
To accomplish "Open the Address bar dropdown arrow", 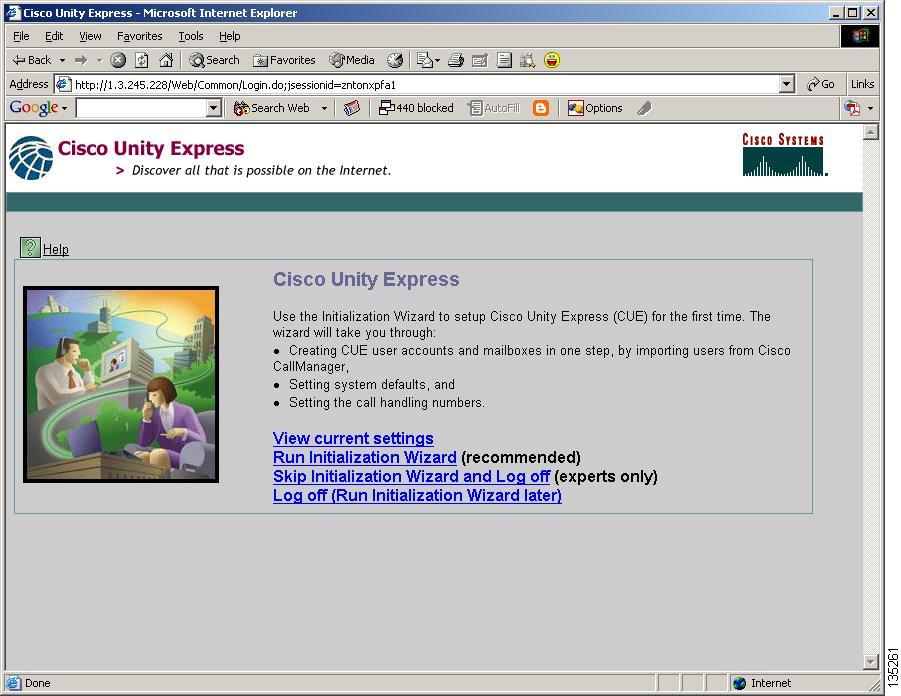I will pyautogui.click(x=787, y=84).
